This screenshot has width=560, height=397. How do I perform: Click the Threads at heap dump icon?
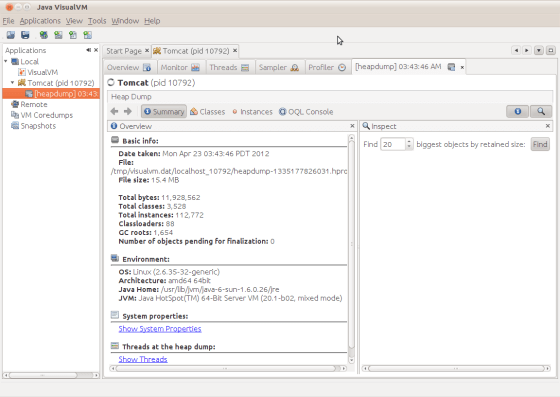coord(115,346)
